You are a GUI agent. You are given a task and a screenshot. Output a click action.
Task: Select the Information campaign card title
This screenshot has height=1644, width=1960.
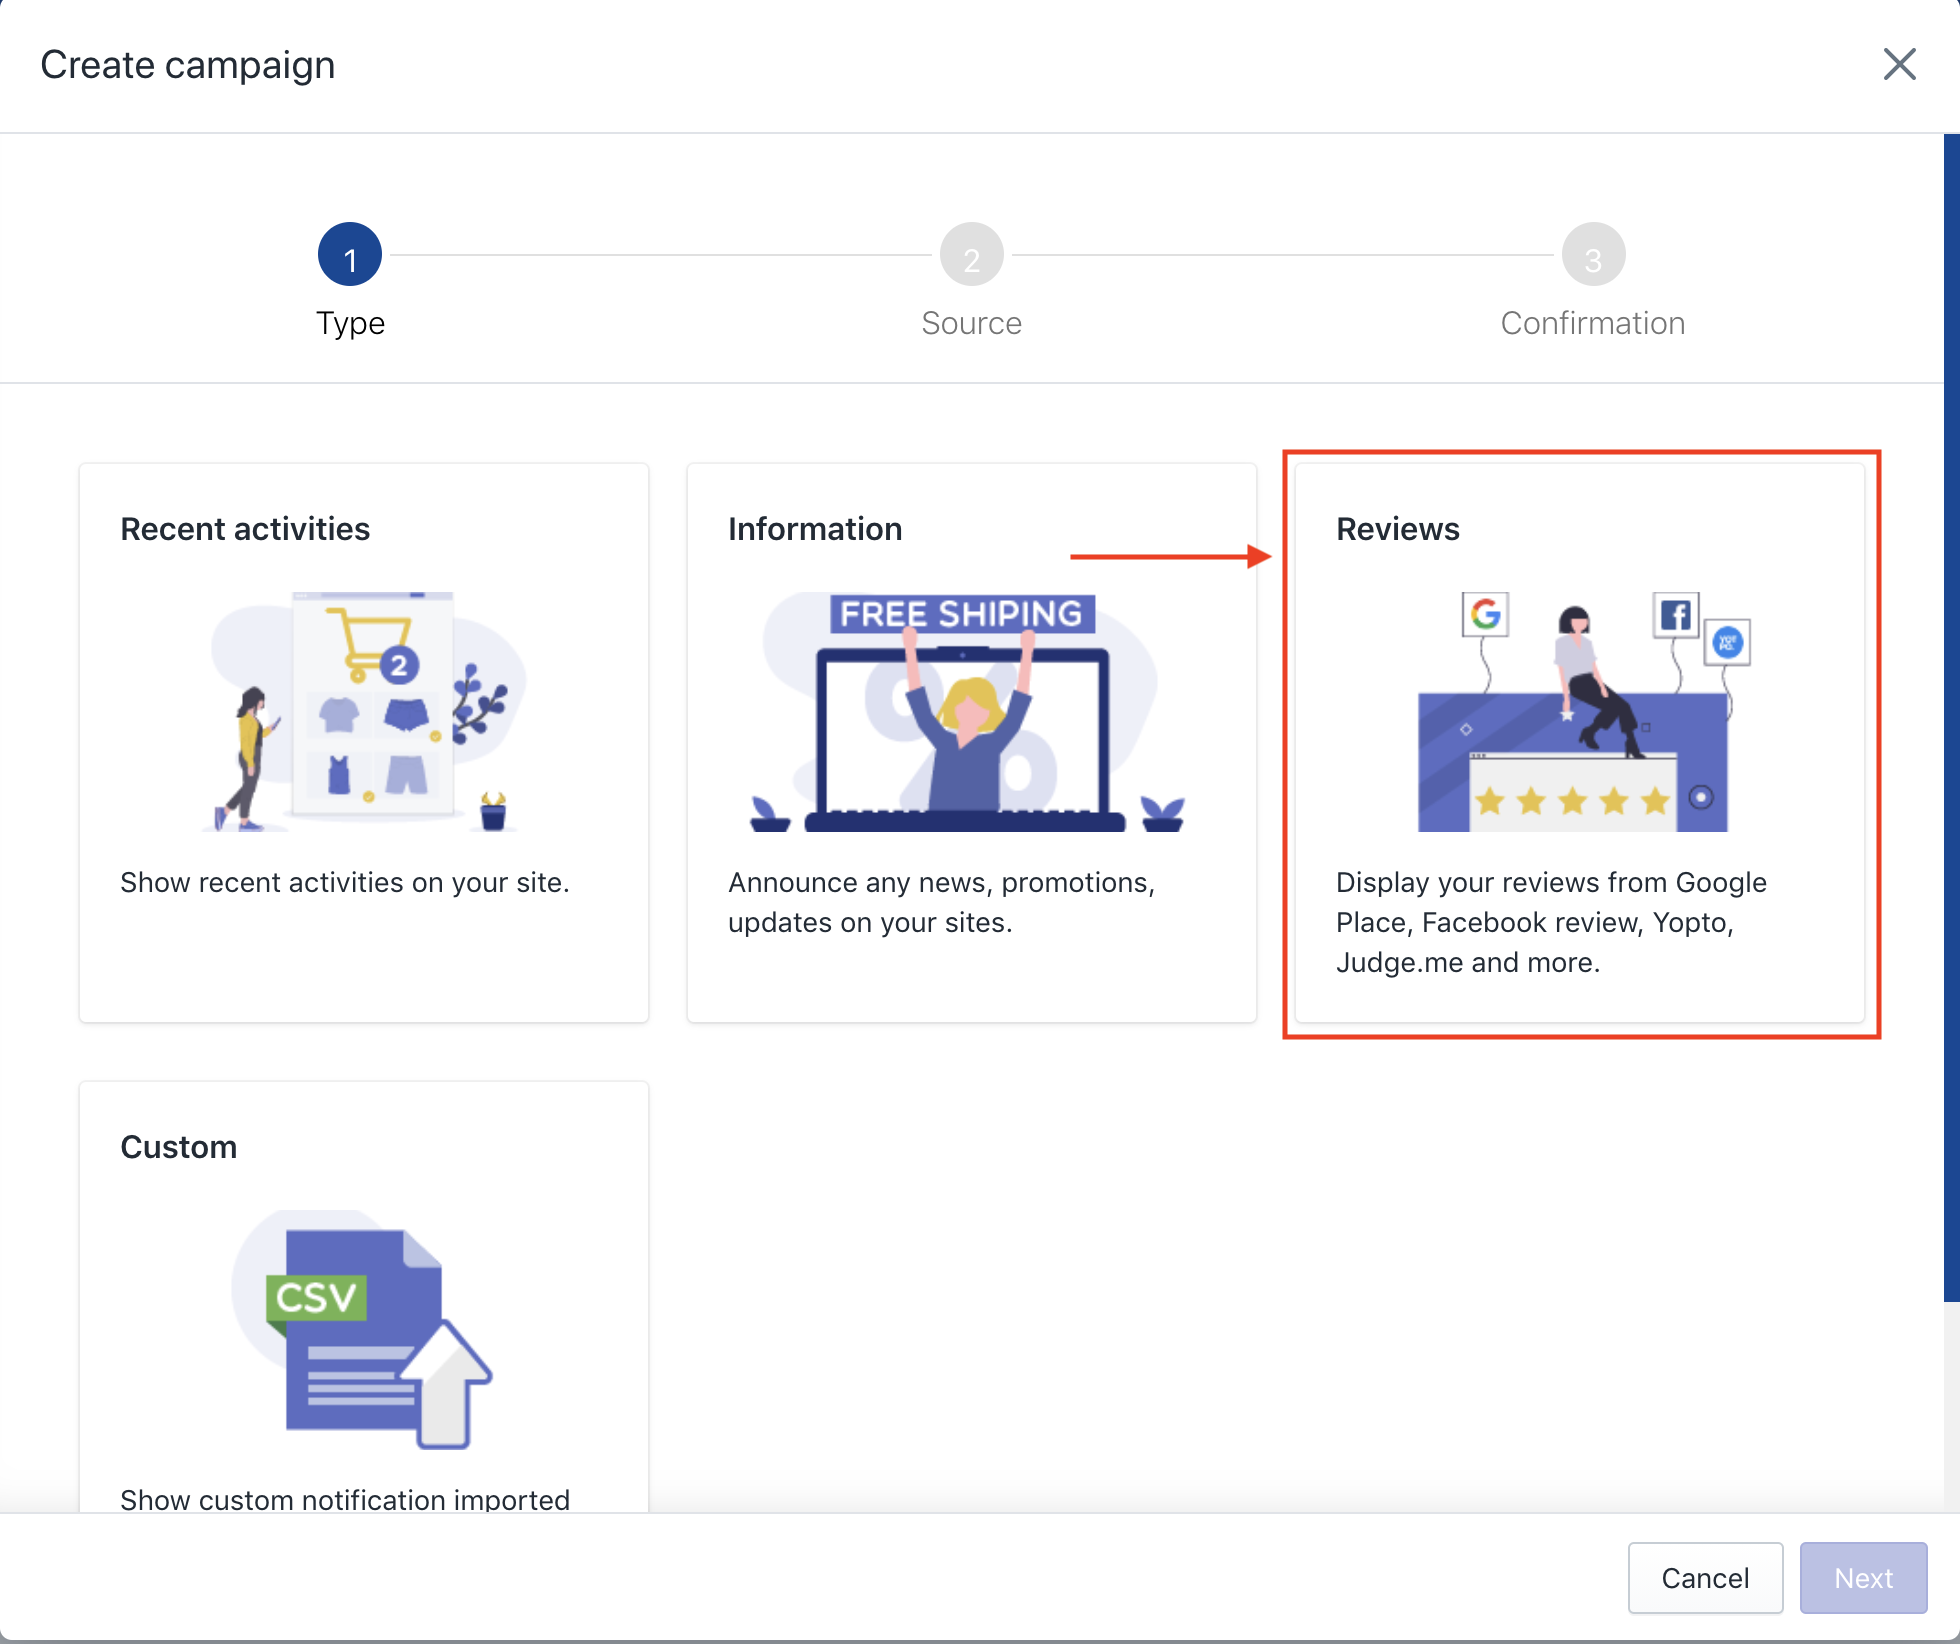(x=815, y=529)
